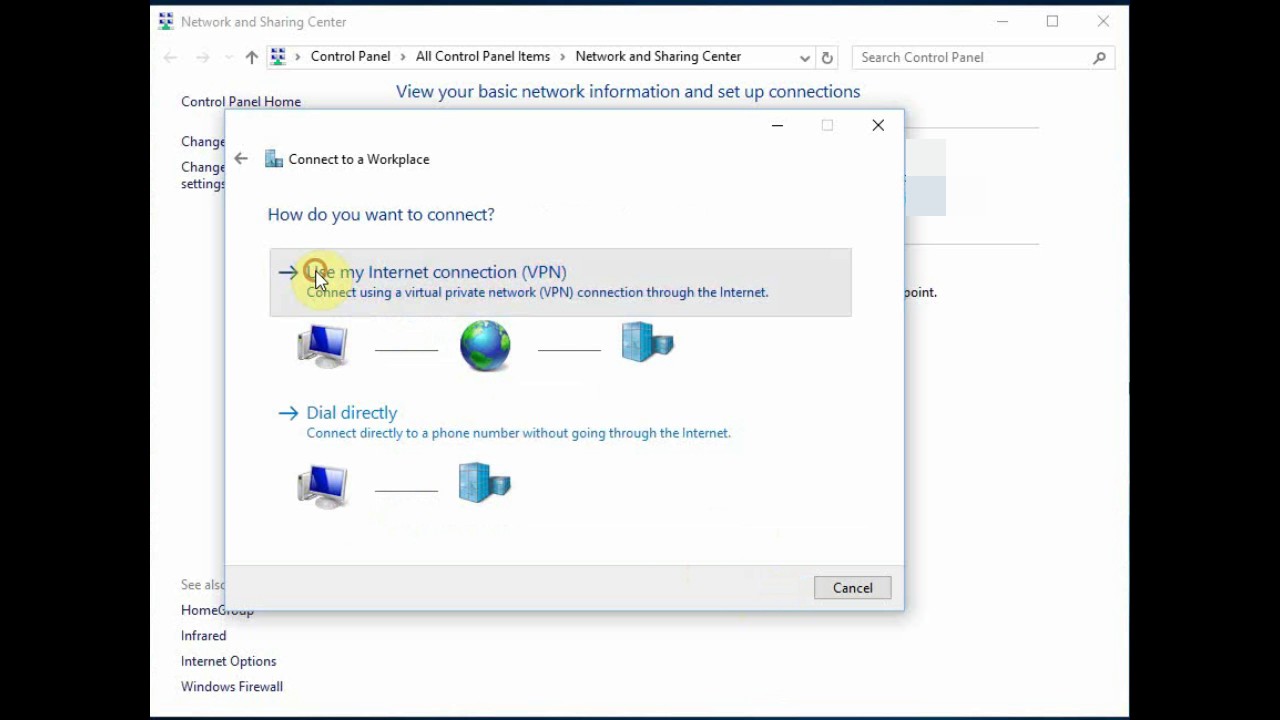
Task: Close the Connect to a Workplace dialog
Action: 878,125
